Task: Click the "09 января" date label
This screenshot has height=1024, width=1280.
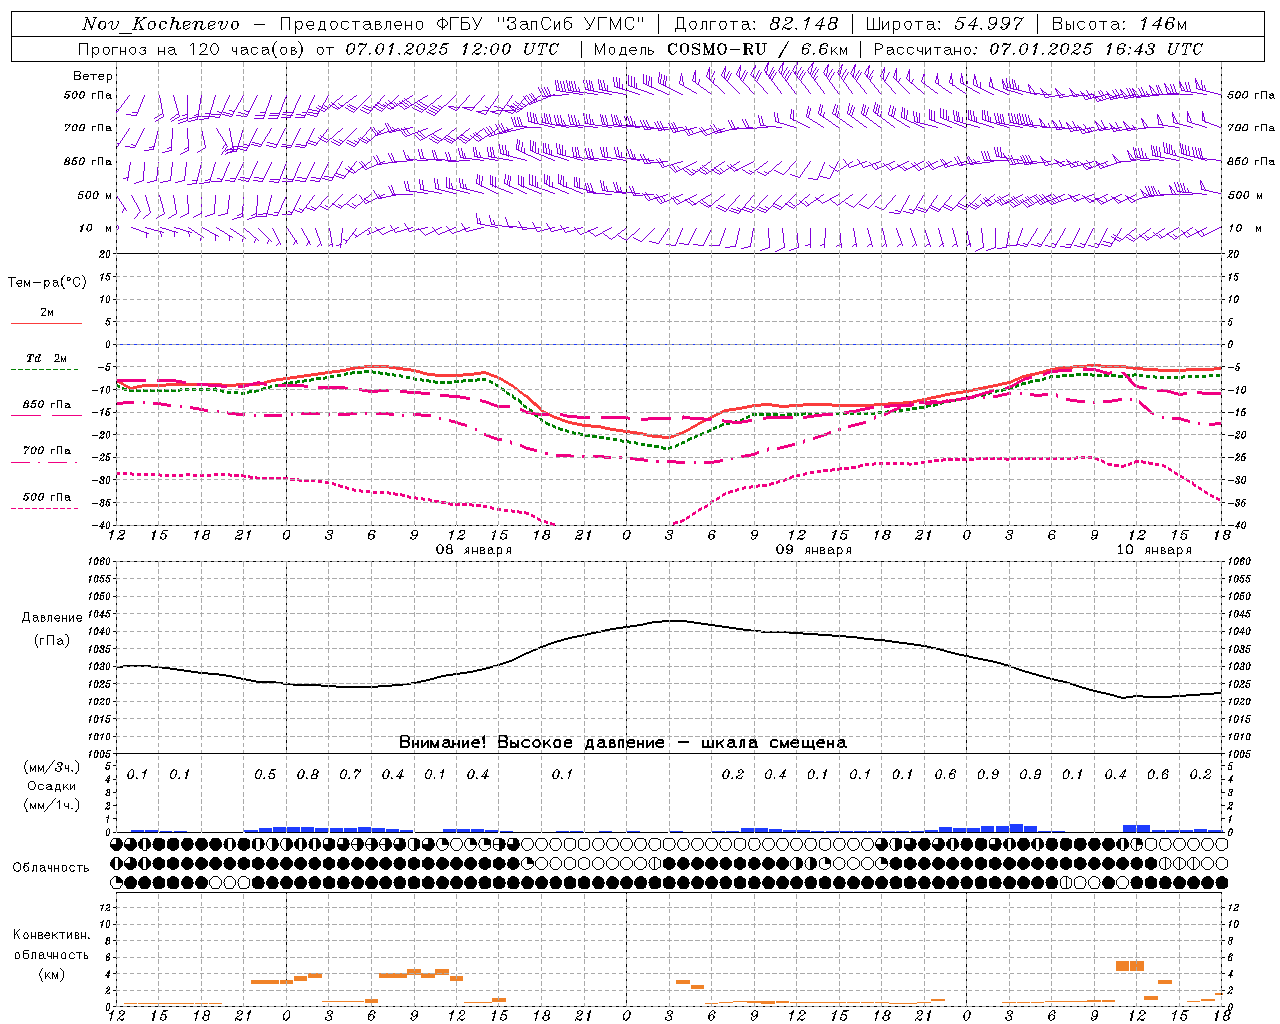Action: tap(813, 550)
